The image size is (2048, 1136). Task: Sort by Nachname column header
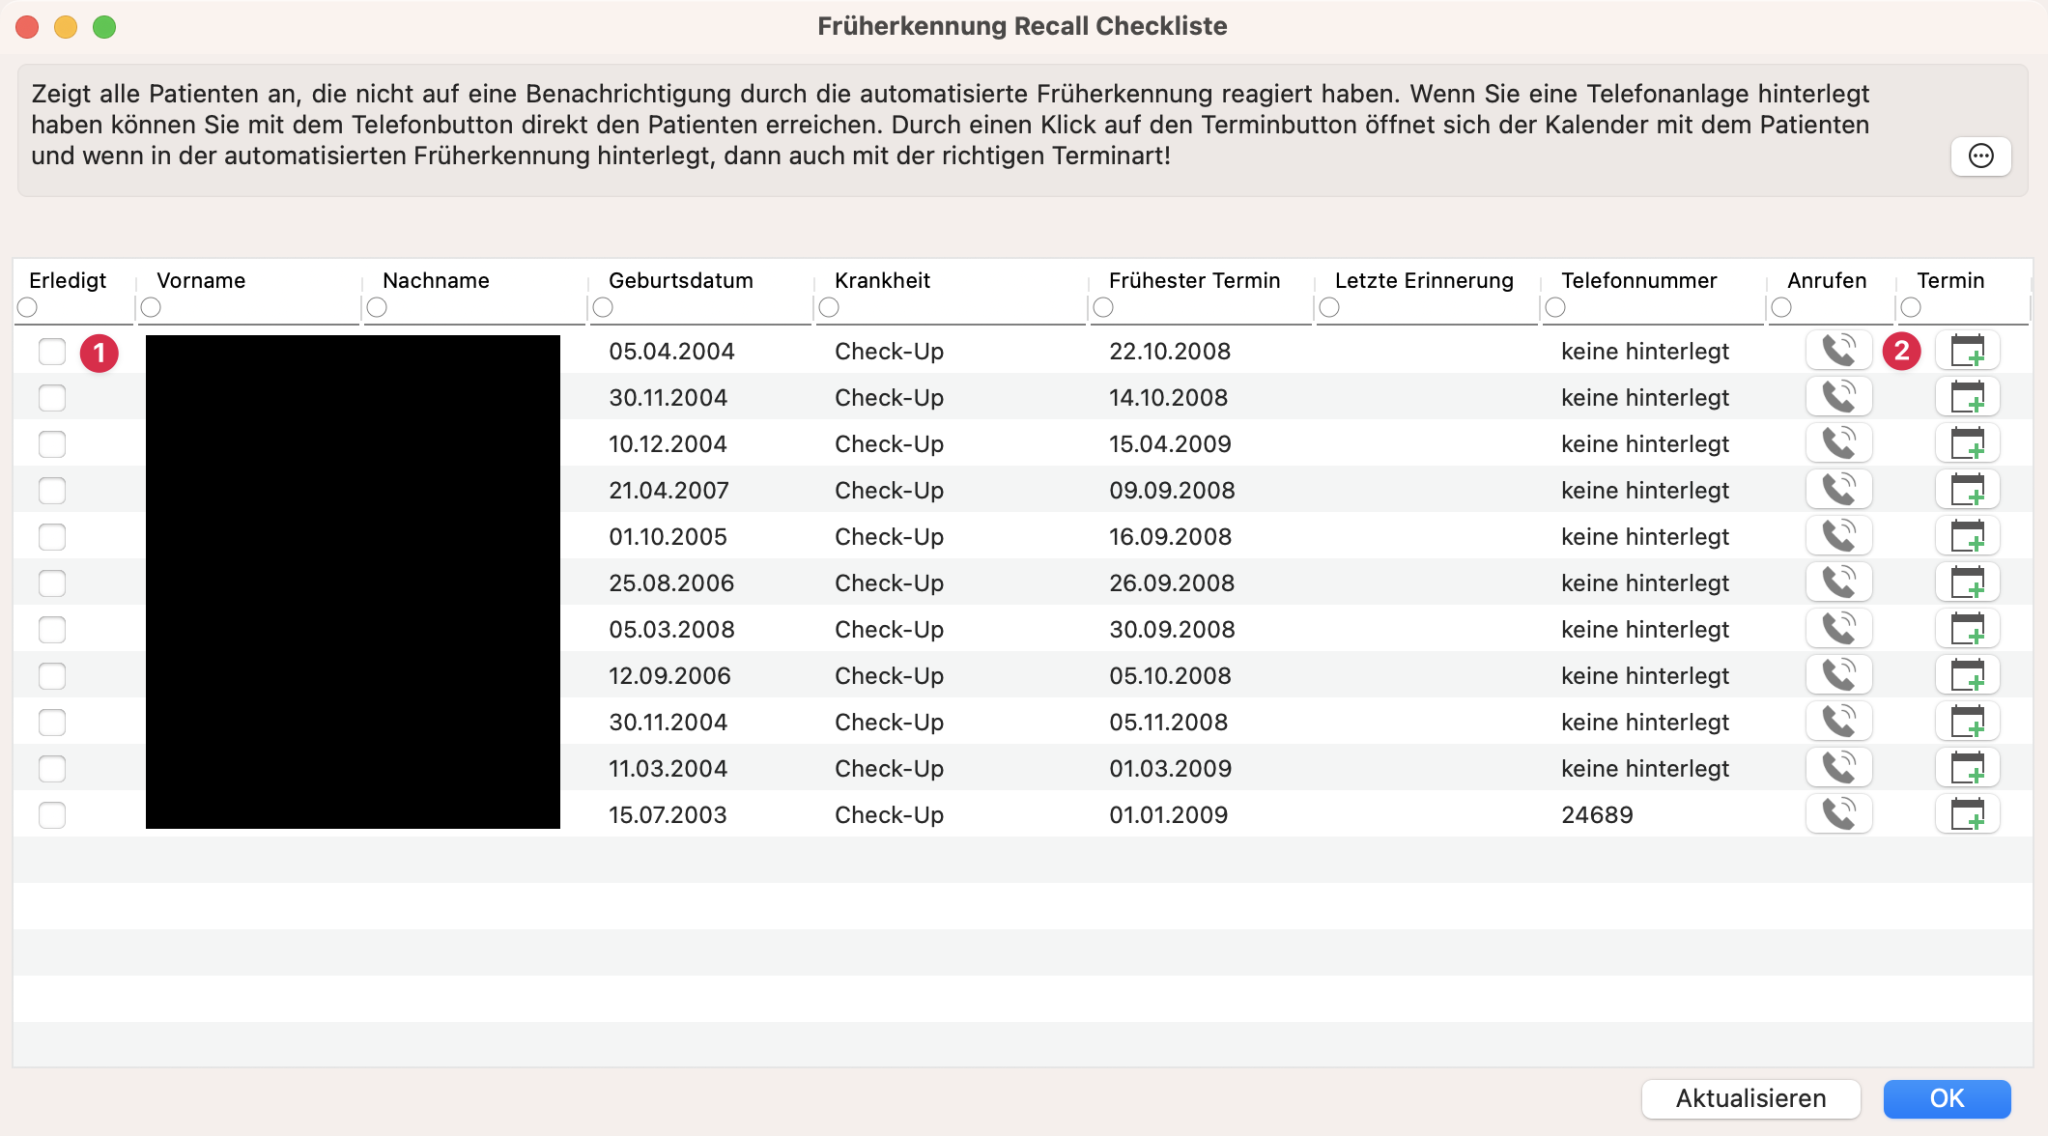pyautogui.click(x=436, y=280)
